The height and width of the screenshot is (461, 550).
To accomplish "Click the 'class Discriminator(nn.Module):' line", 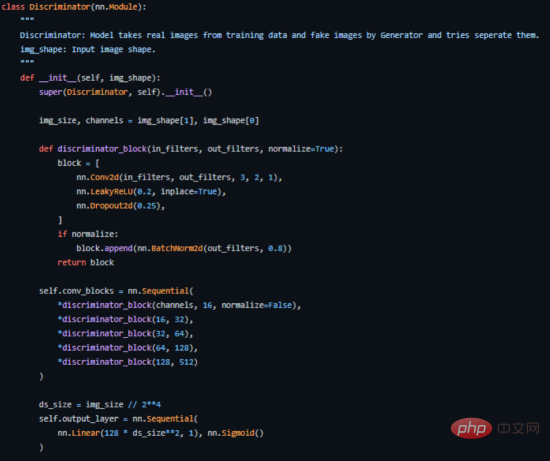I will pos(74,7).
